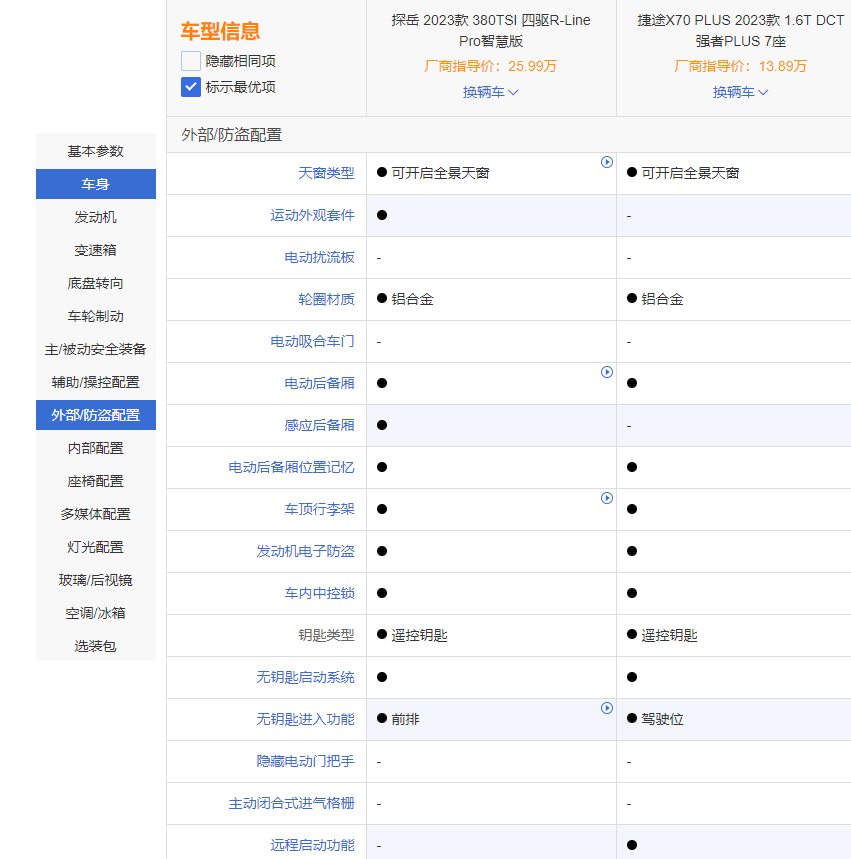851x859 pixels.
Task: Click play icon in 天窗类型 row
Action: pos(606,162)
